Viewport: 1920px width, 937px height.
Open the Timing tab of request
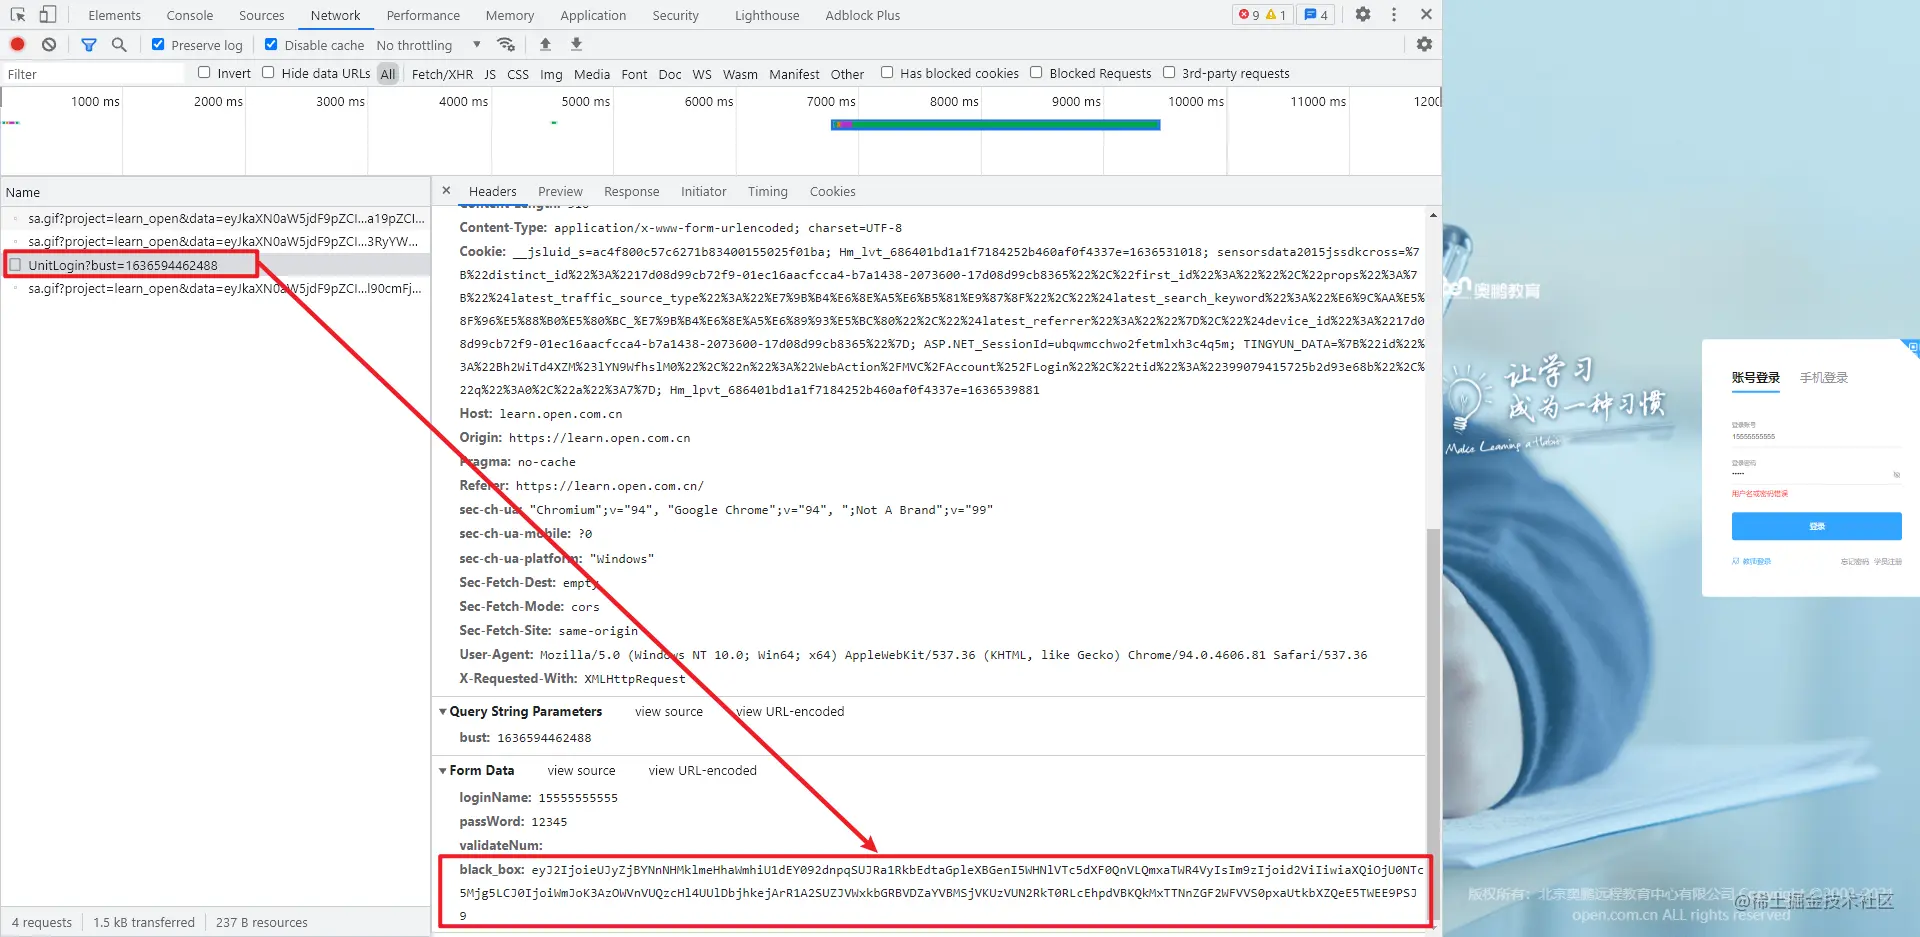[768, 191]
